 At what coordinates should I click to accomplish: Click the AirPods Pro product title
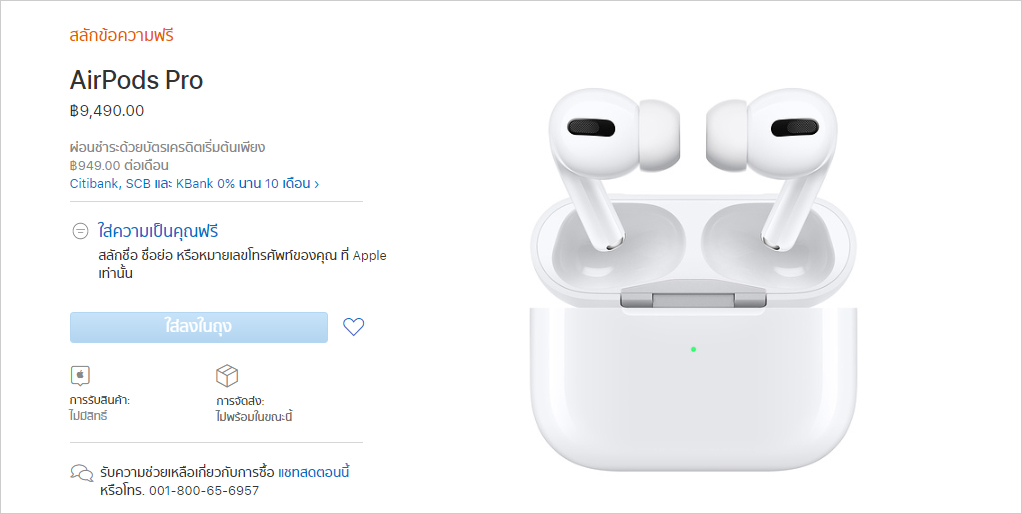pyautogui.click(x=136, y=80)
